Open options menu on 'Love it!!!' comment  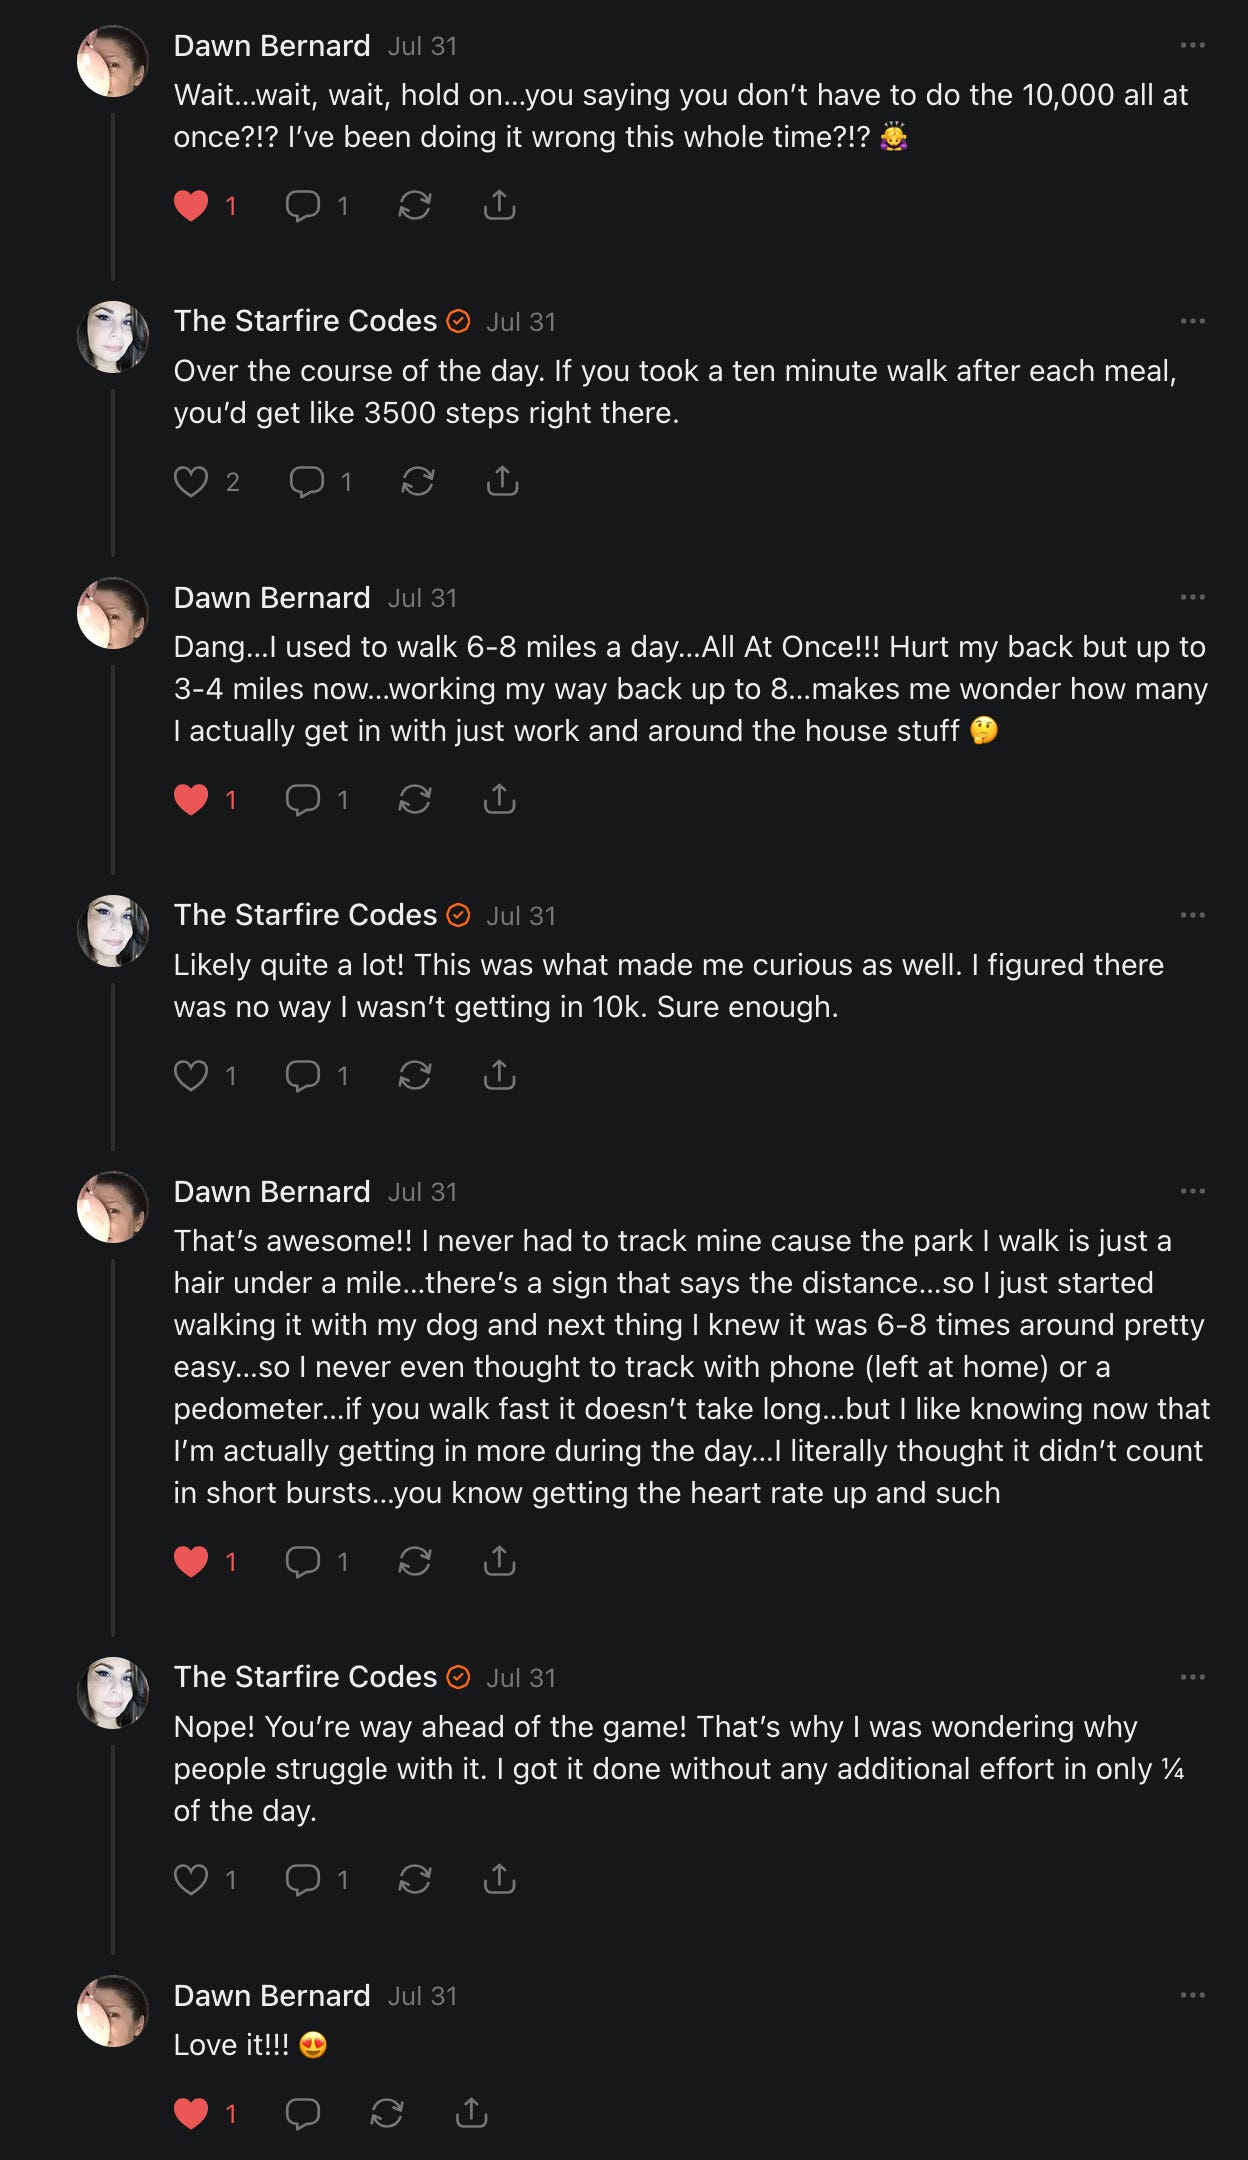[x=1192, y=1995]
